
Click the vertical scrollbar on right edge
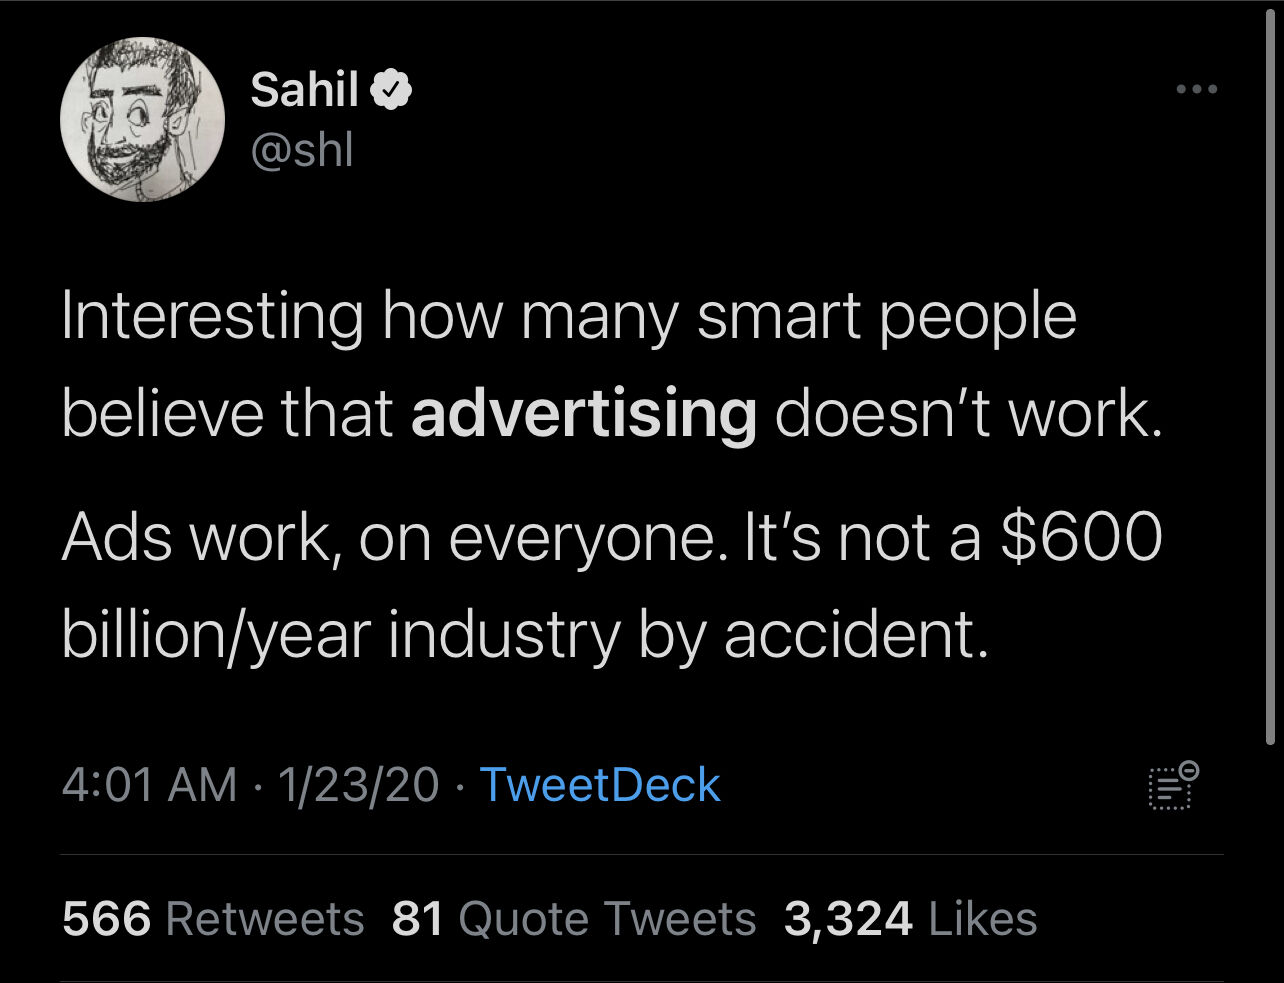click(1270, 380)
